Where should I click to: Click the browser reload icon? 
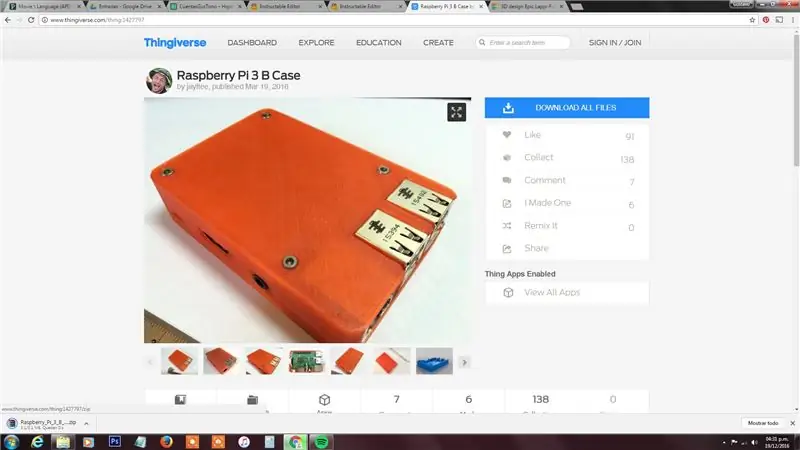[x=31, y=20]
